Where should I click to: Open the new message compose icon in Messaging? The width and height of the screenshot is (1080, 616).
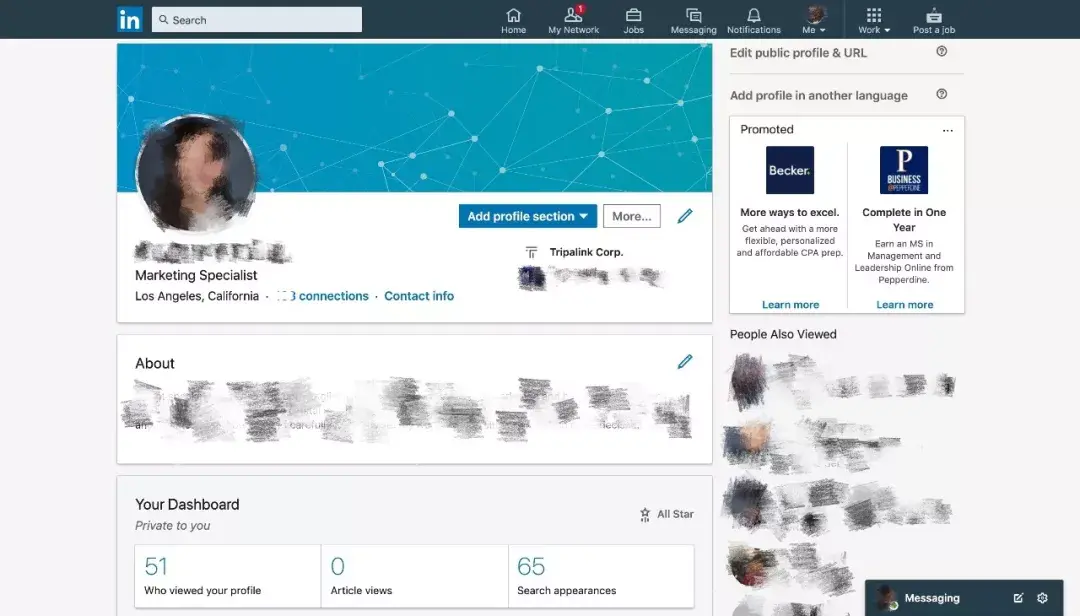click(x=1017, y=597)
